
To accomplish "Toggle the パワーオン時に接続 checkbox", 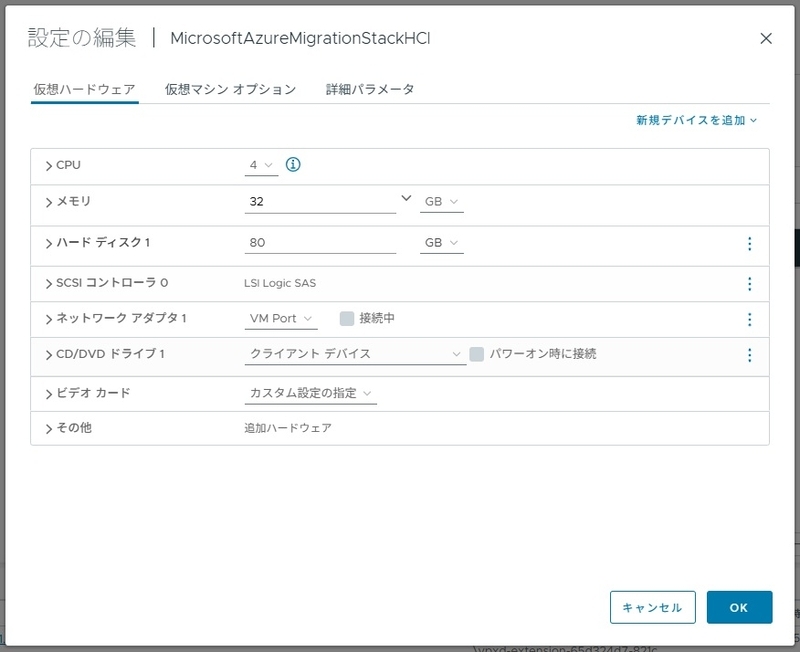I will pos(477,354).
